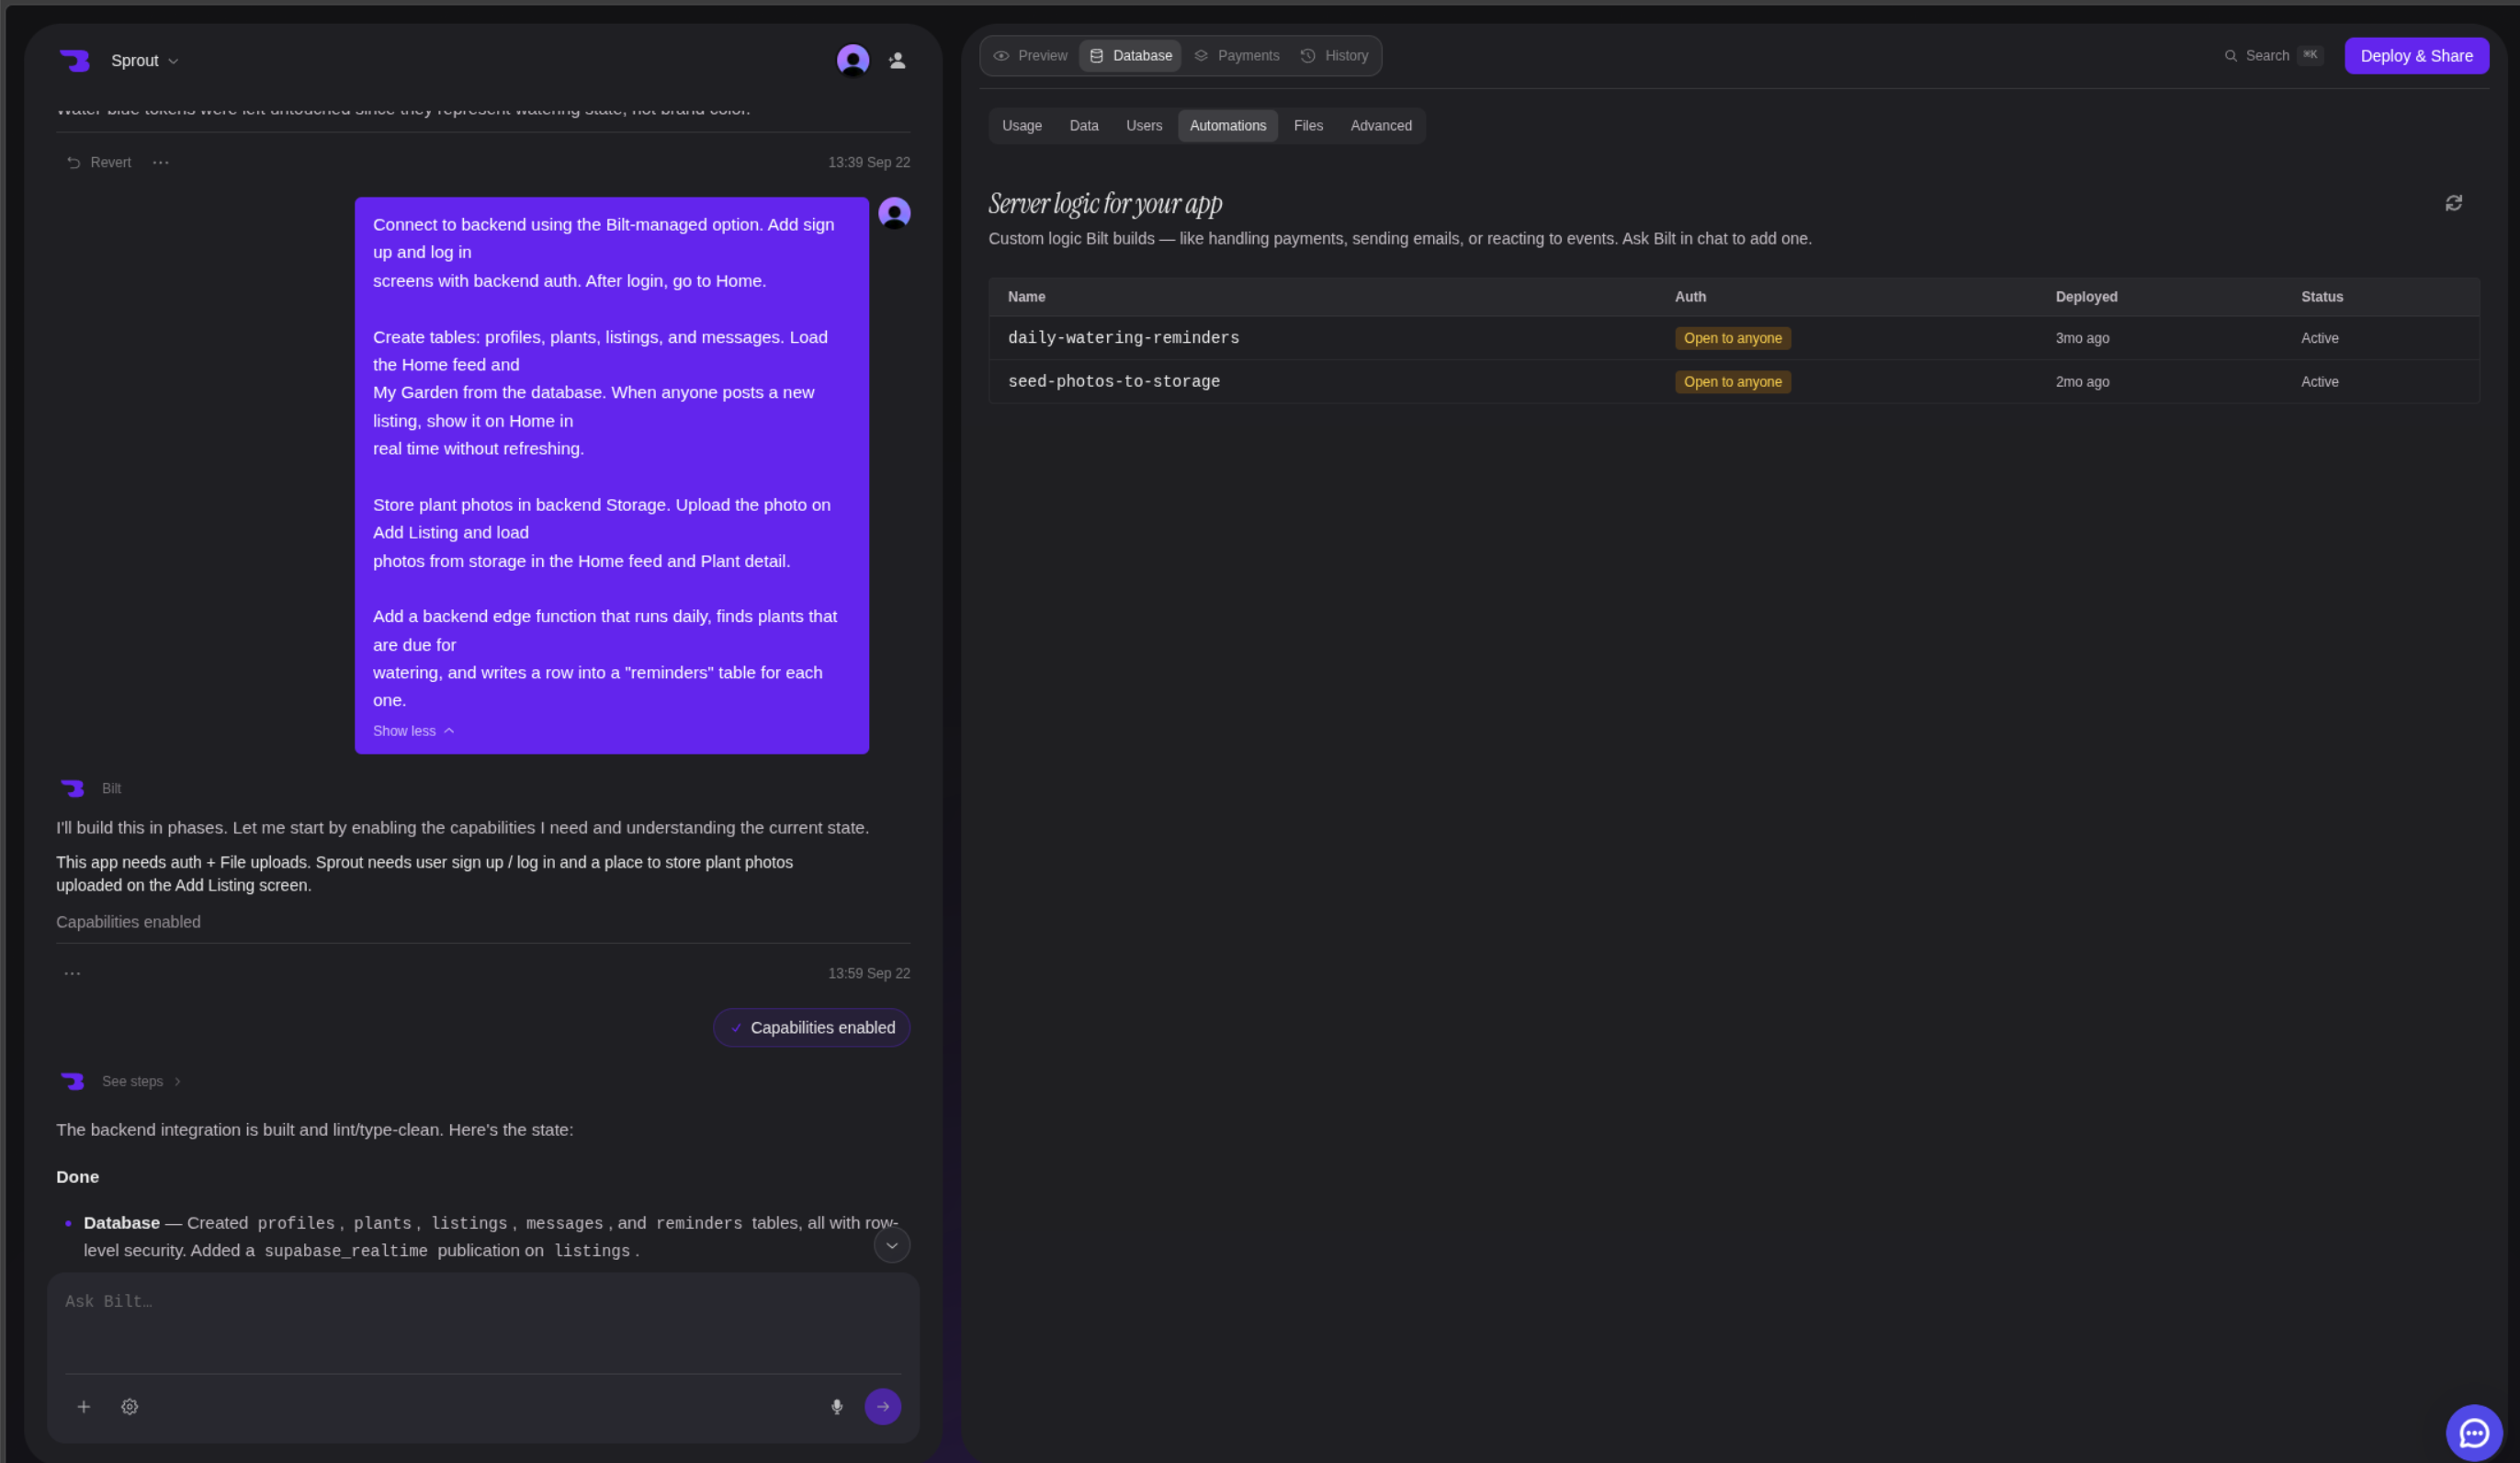Open the user avatar in the header
Viewport: 2520px width, 1463px height.
pos(853,61)
